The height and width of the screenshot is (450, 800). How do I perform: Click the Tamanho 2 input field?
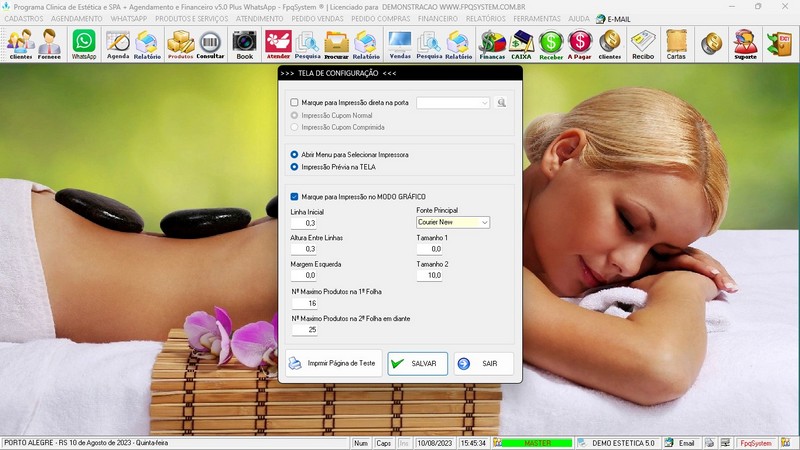[x=430, y=275]
